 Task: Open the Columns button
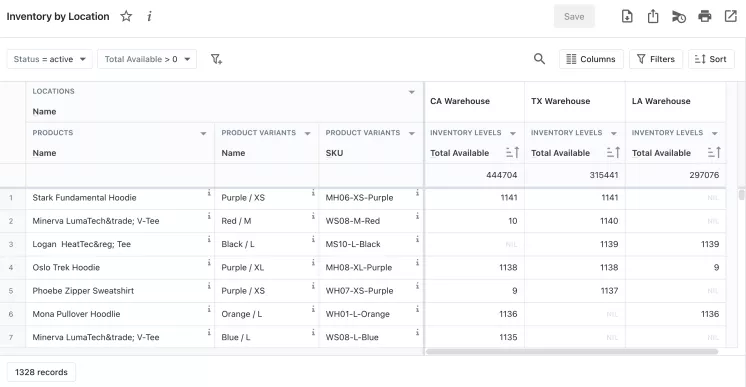pos(591,59)
